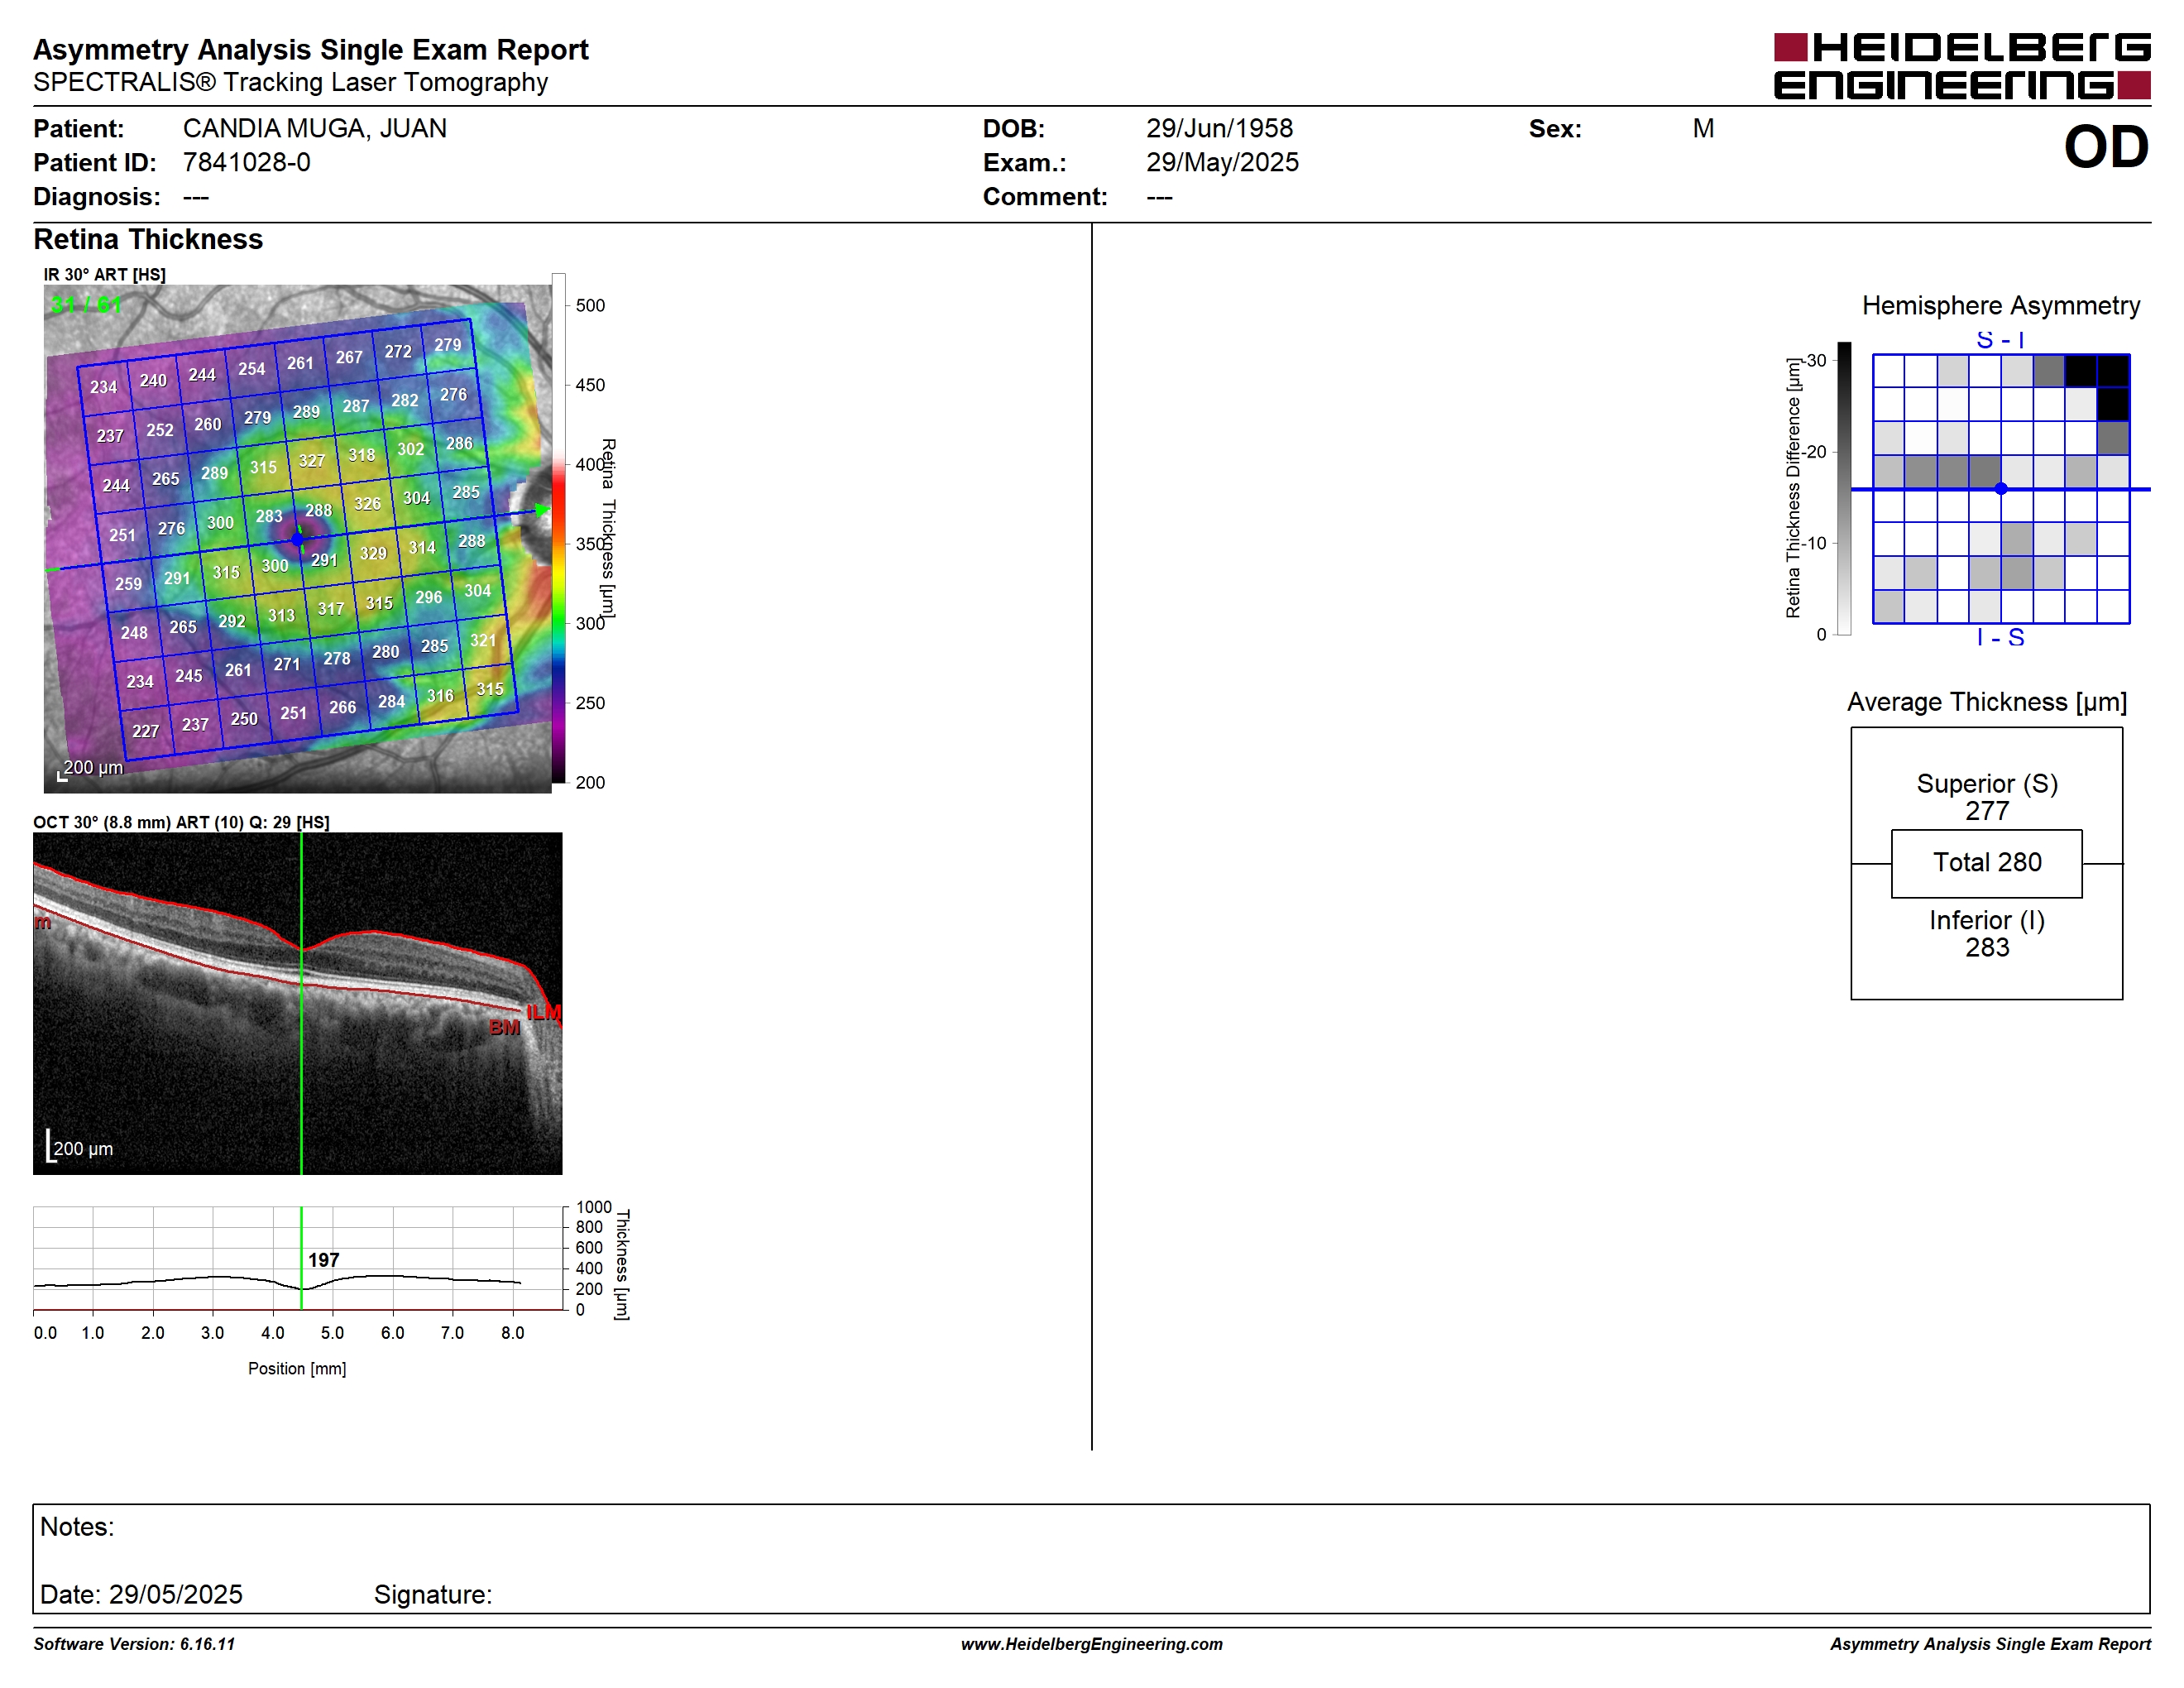This screenshot has width=2184, height=1688.
Task: Click the IR 30° ART [HS] label
Action: pyautogui.click(x=104, y=274)
